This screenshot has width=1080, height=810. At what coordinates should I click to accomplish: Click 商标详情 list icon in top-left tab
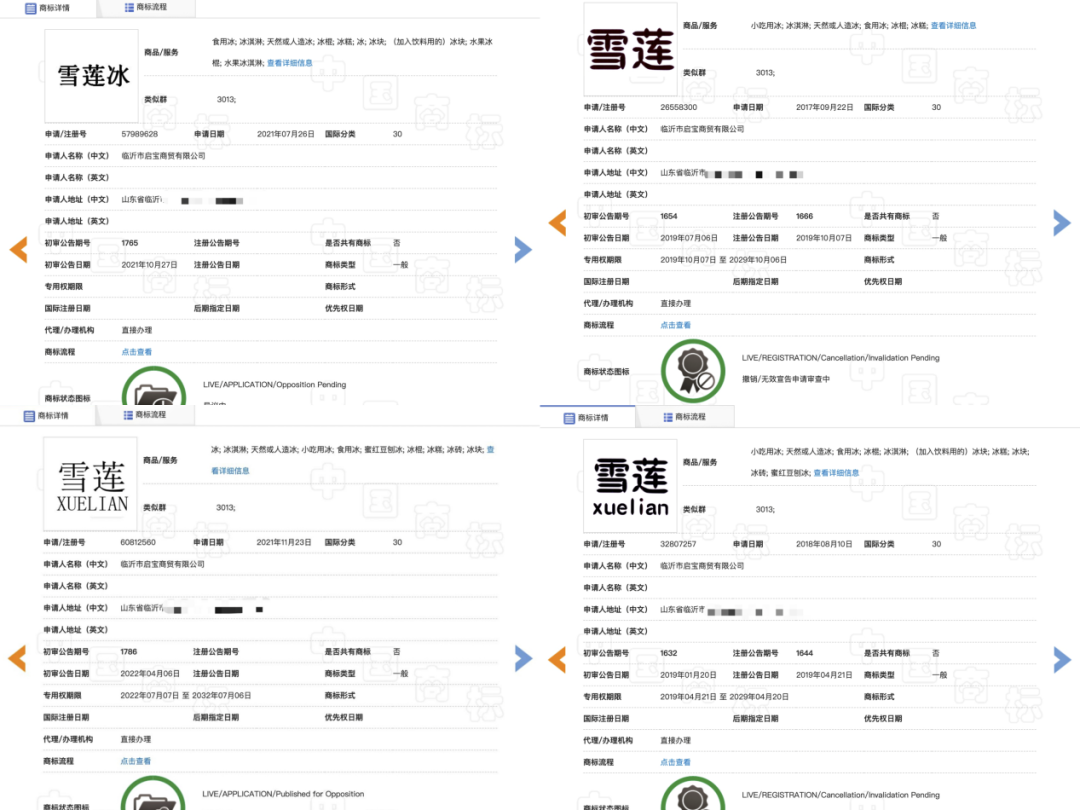pos(30,9)
